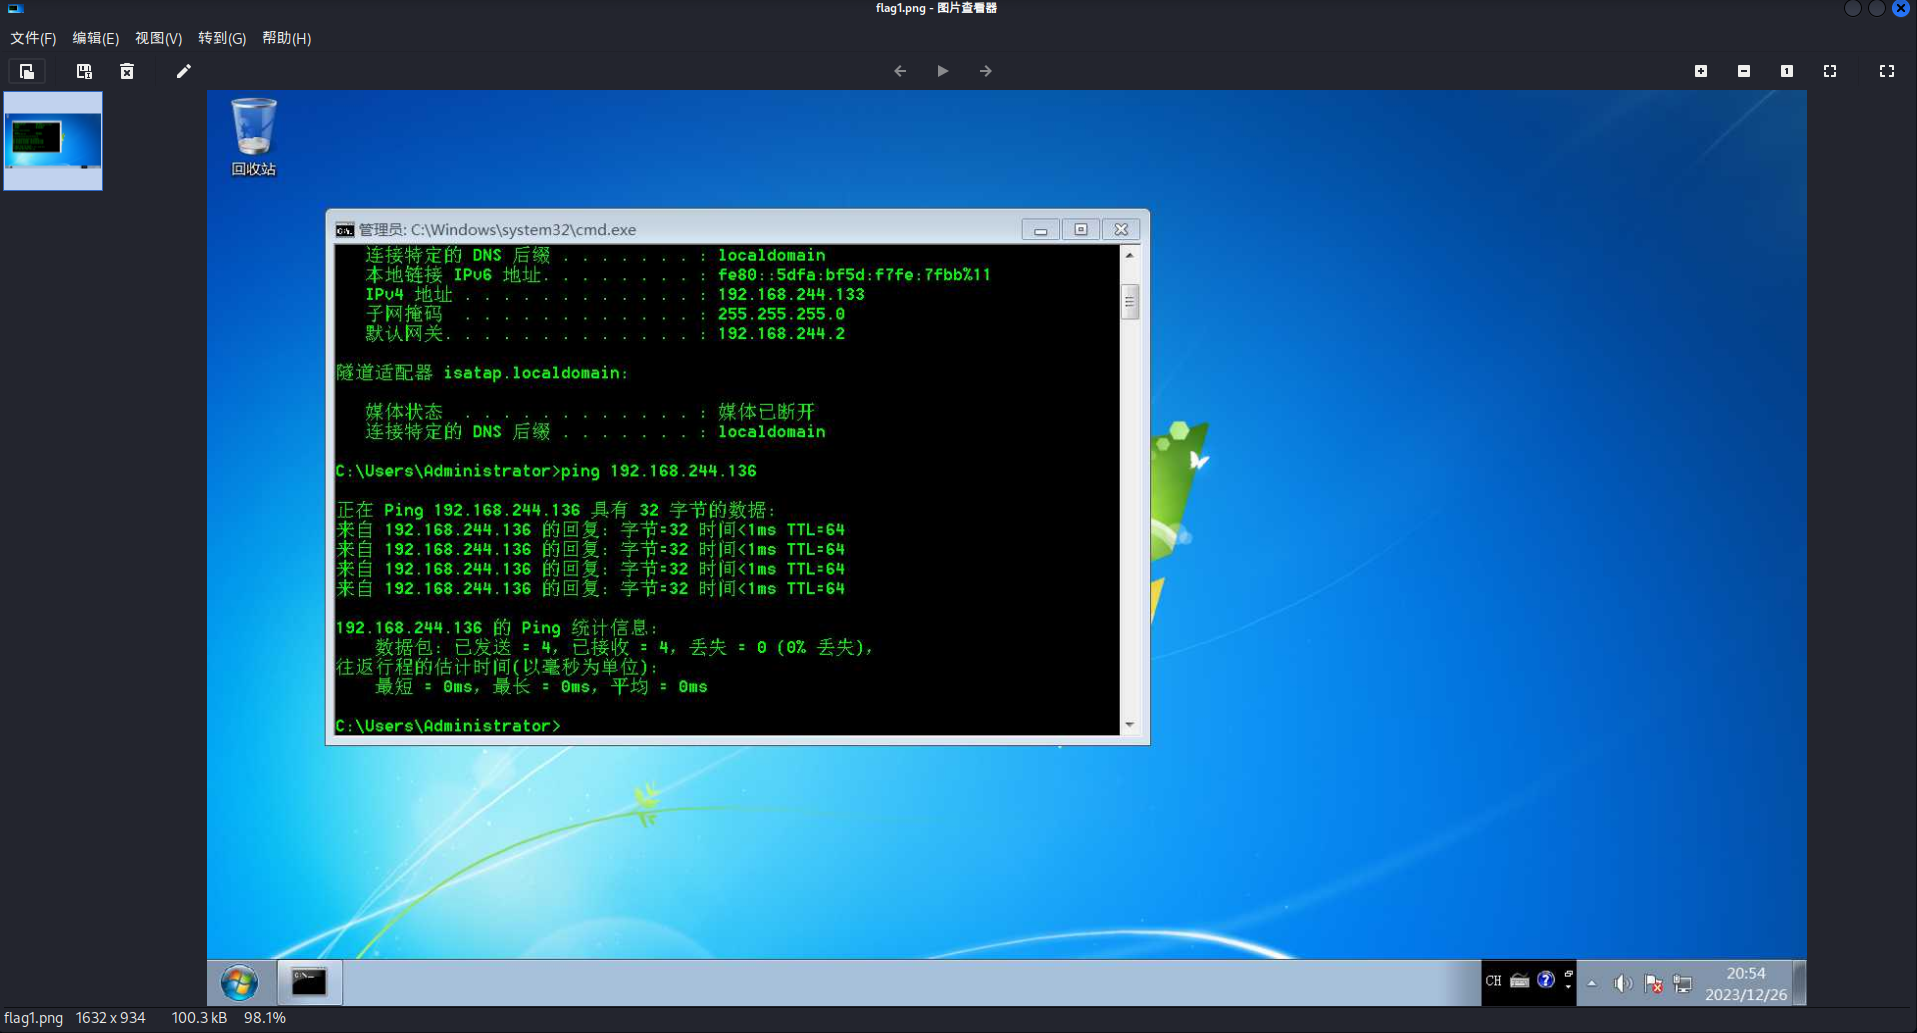Click the IPv4 address '192.168.244.133'

tap(791, 295)
